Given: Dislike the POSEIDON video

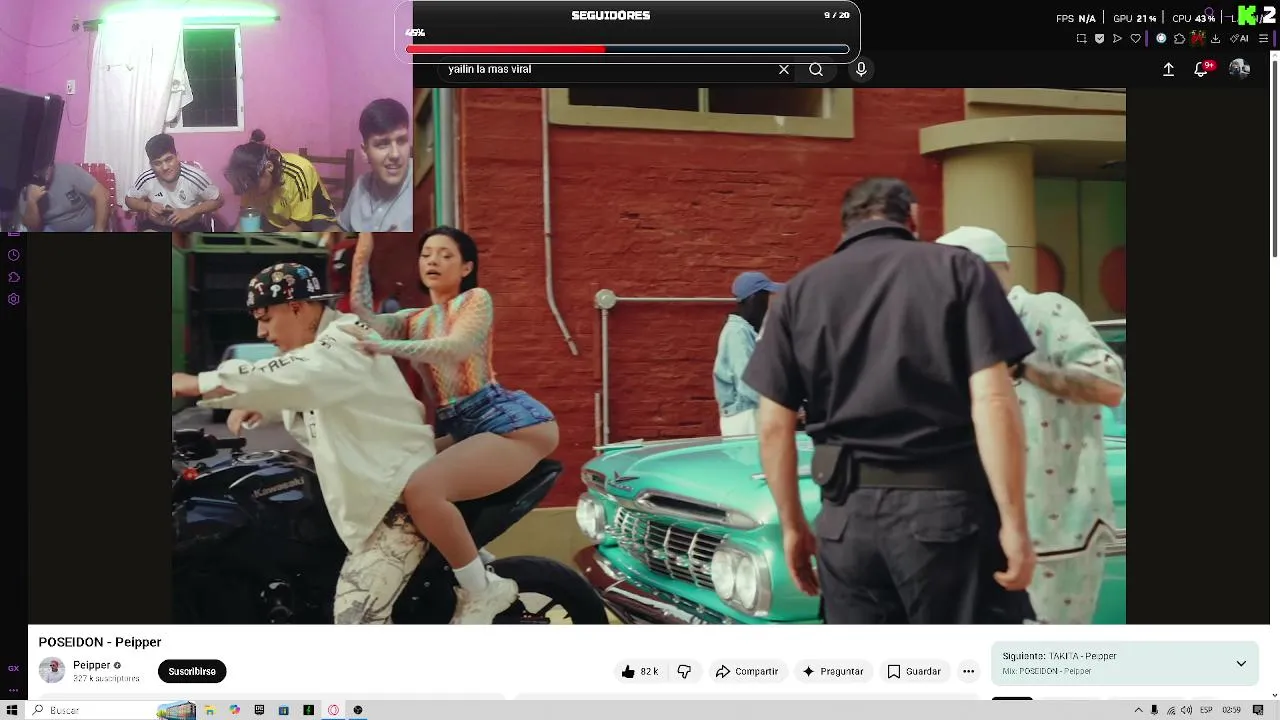Looking at the screenshot, I should (684, 671).
